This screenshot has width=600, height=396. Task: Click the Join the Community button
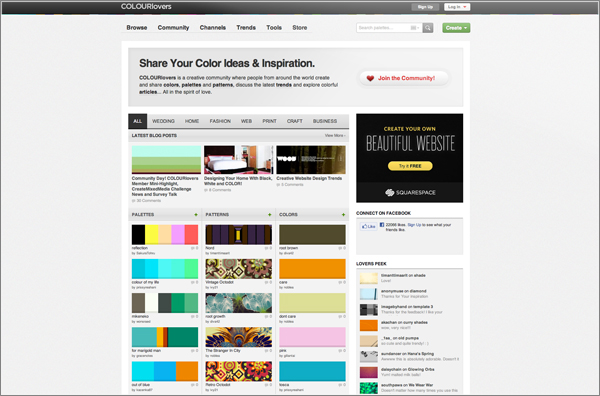click(x=404, y=78)
